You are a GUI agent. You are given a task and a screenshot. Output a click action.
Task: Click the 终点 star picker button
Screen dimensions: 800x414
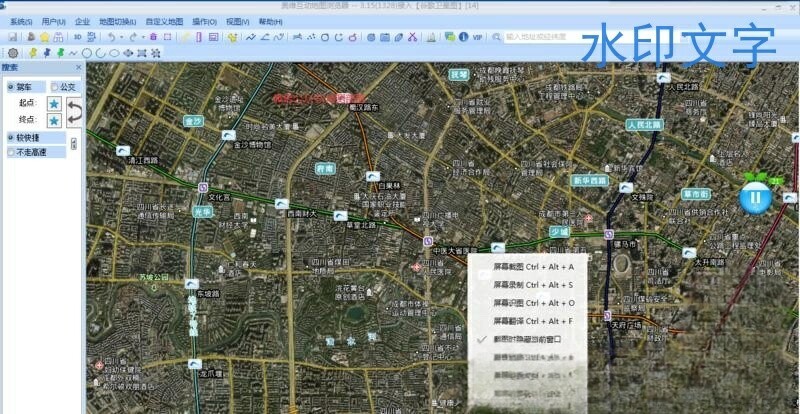pos(54,120)
